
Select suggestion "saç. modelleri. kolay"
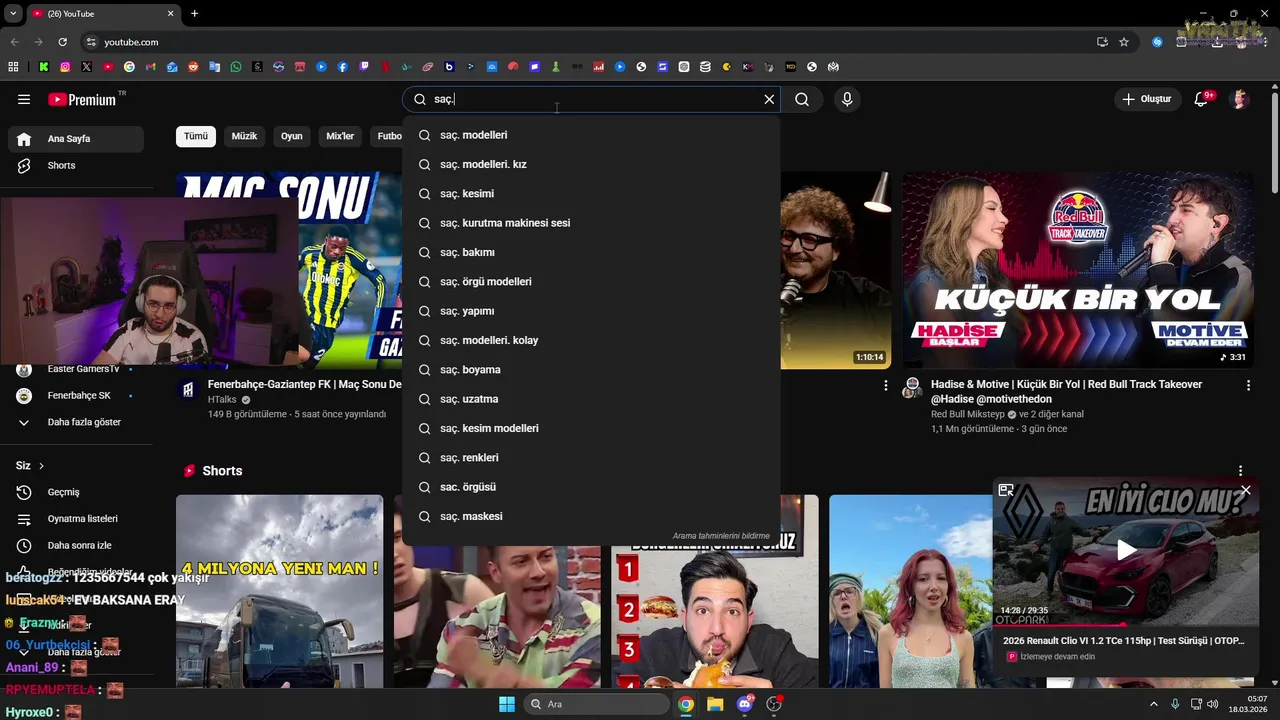coord(591,340)
